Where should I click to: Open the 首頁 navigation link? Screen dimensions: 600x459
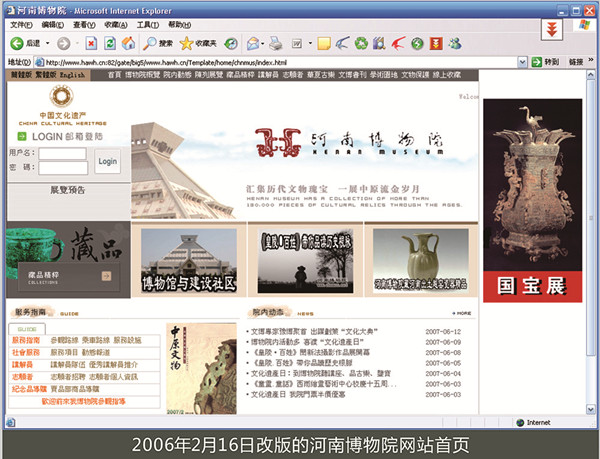coord(114,75)
